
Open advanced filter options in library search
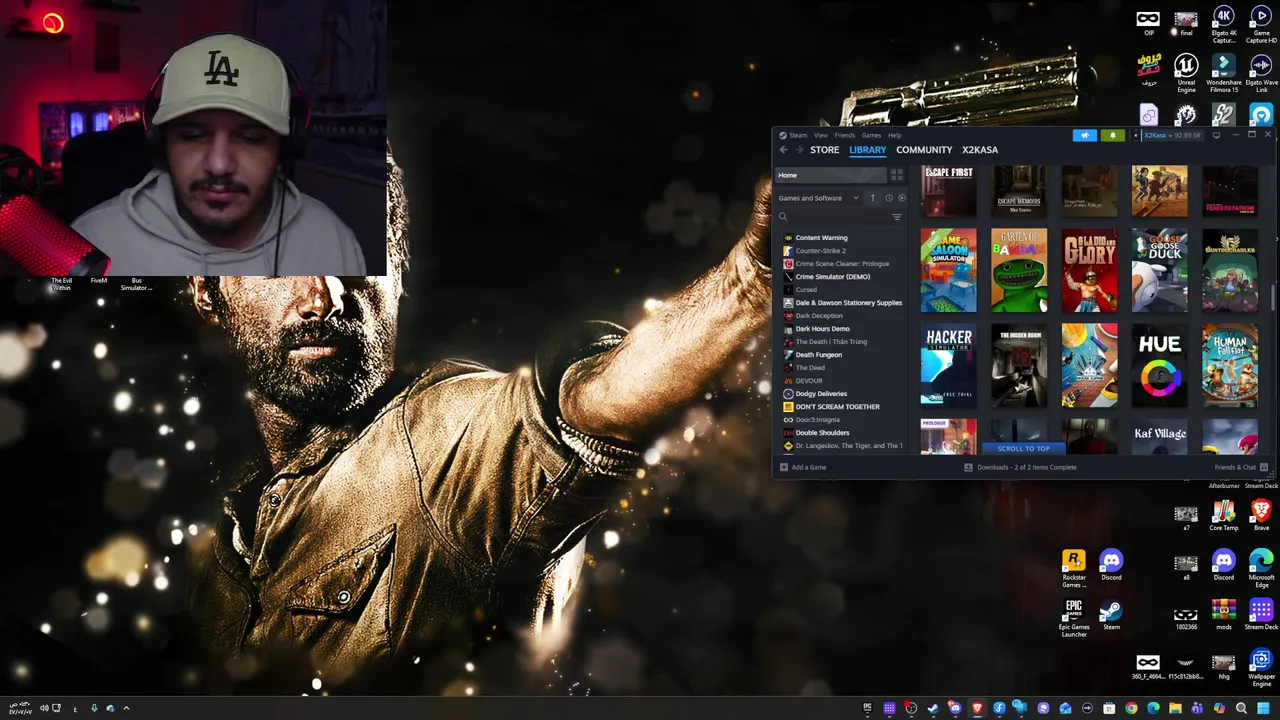coord(896,217)
